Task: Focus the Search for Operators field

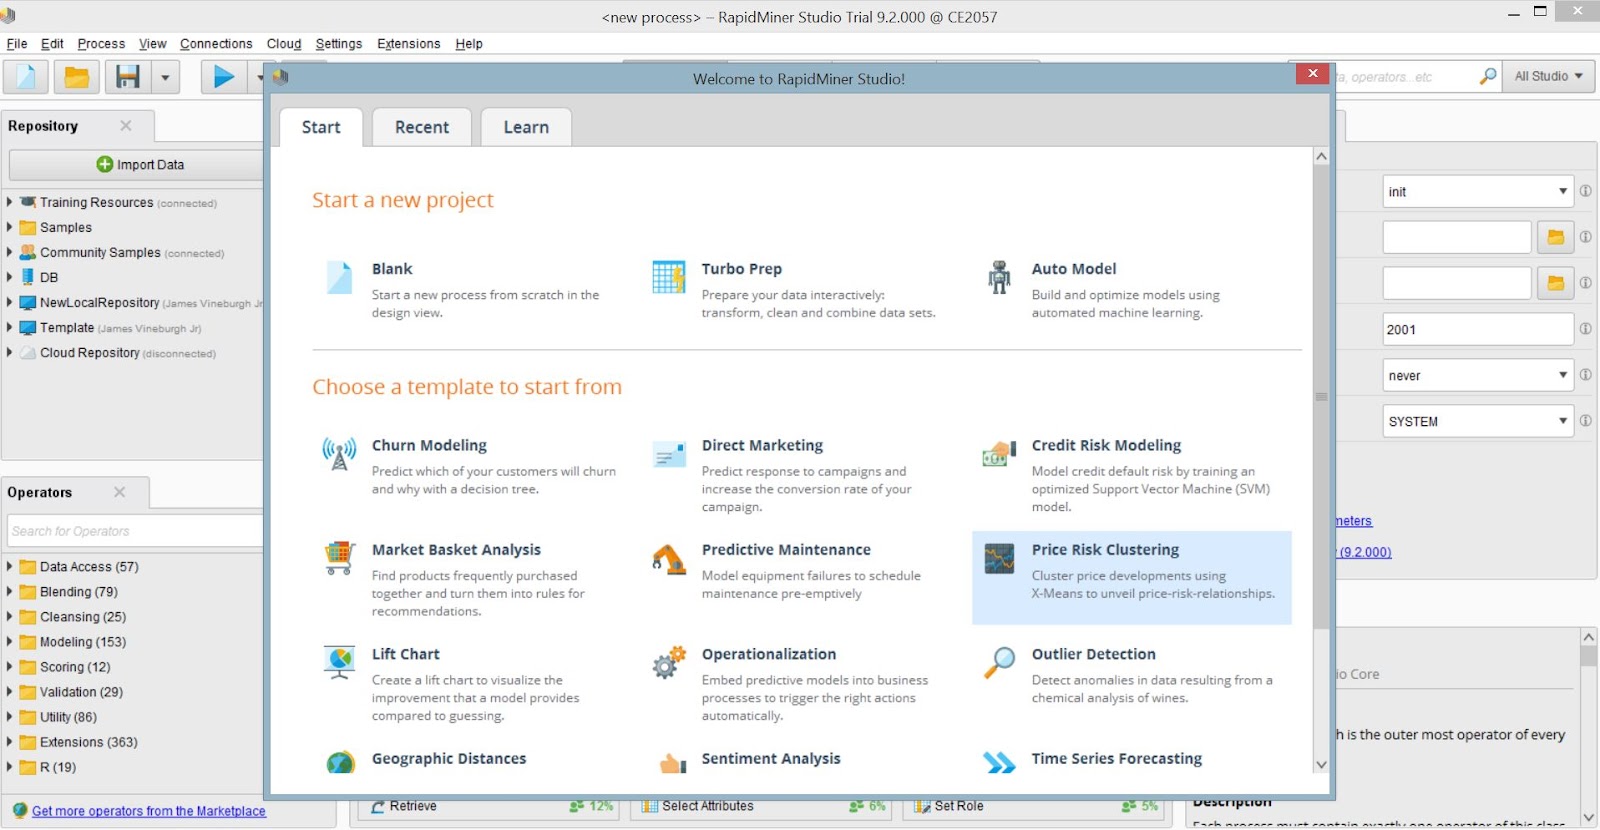Action: point(136,531)
